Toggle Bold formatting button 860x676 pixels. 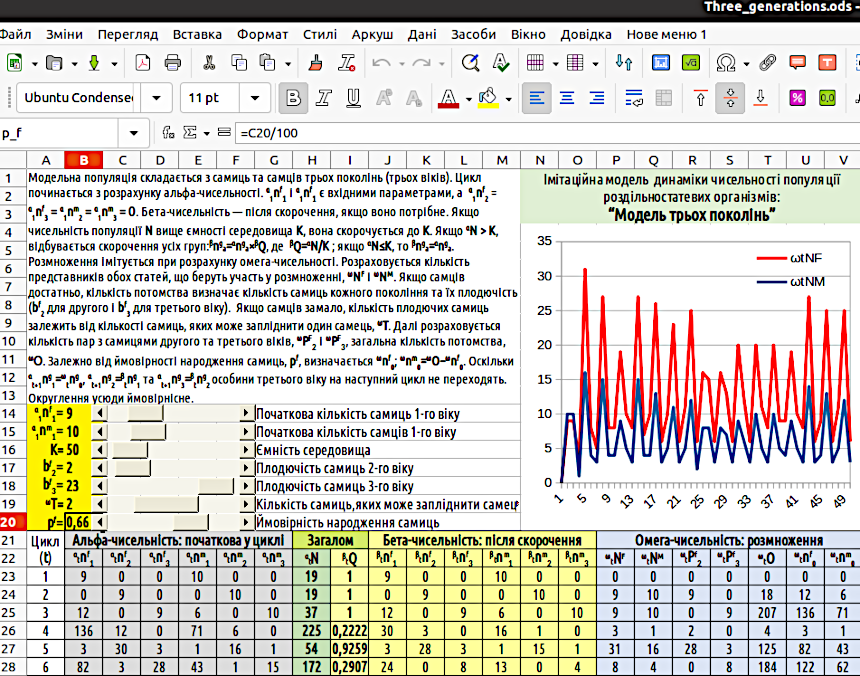(293, 98)
